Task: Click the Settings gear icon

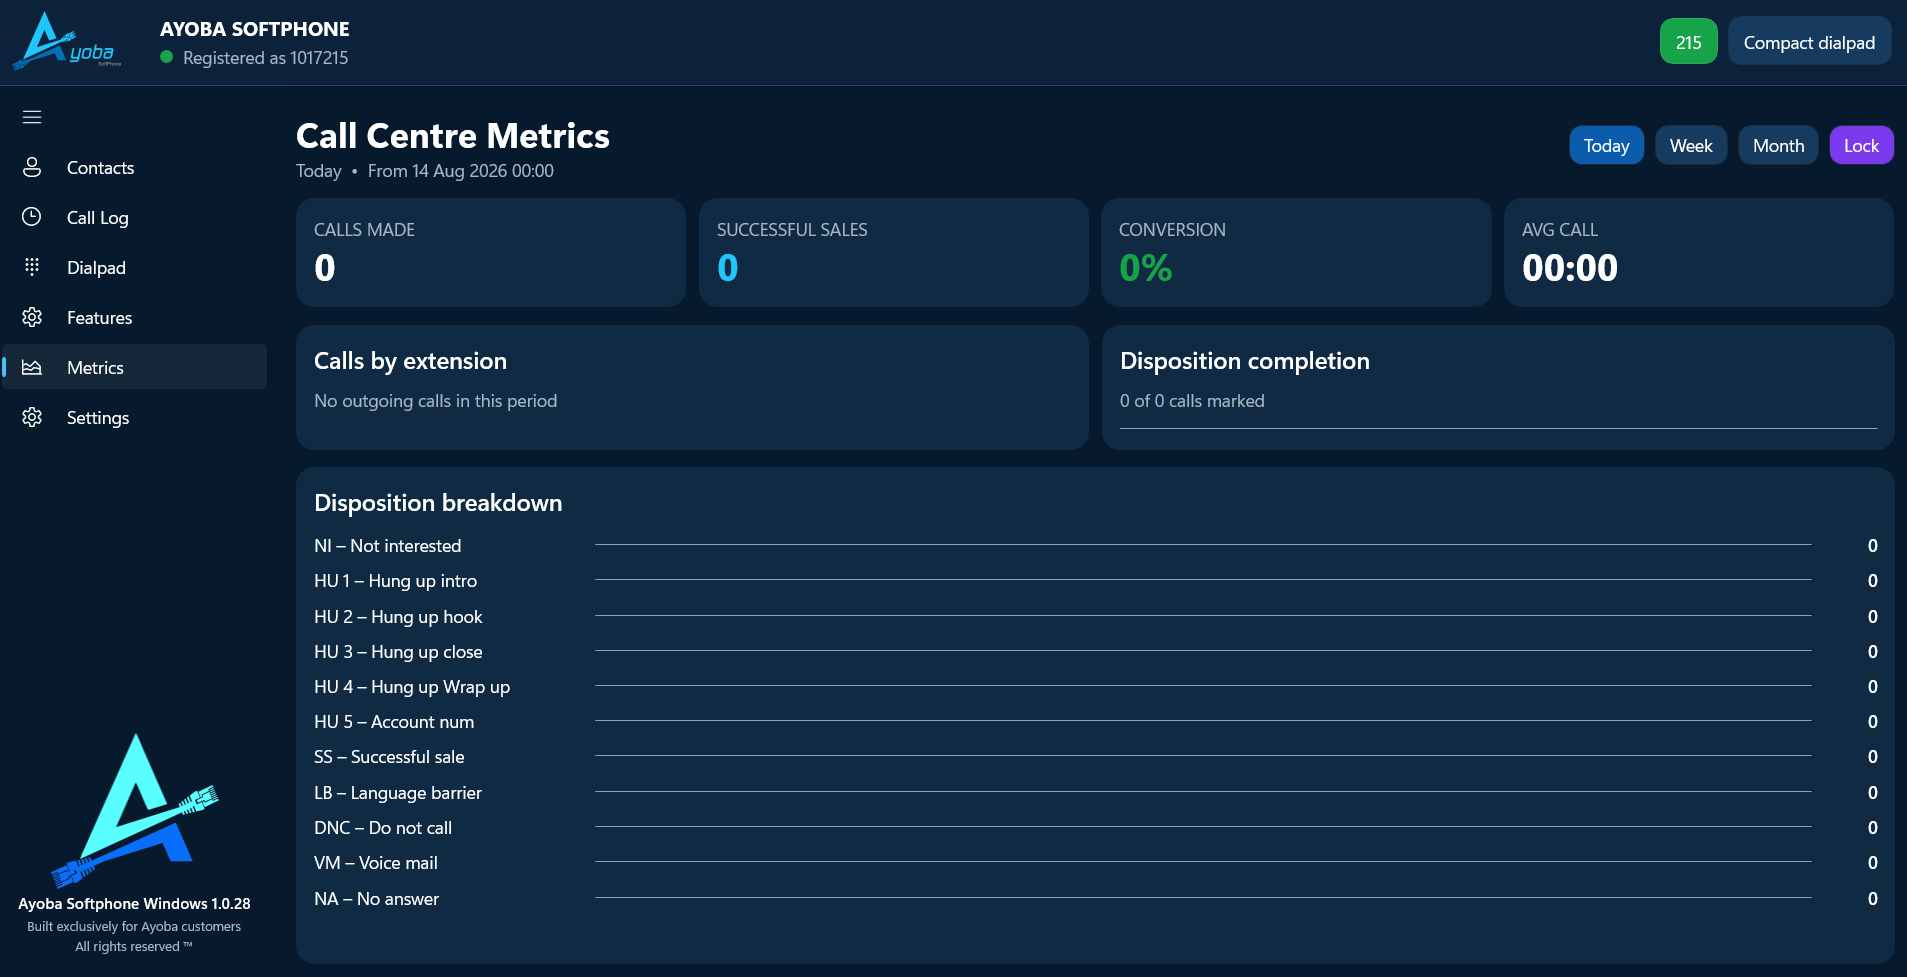Action: click(x=32, y=417)
